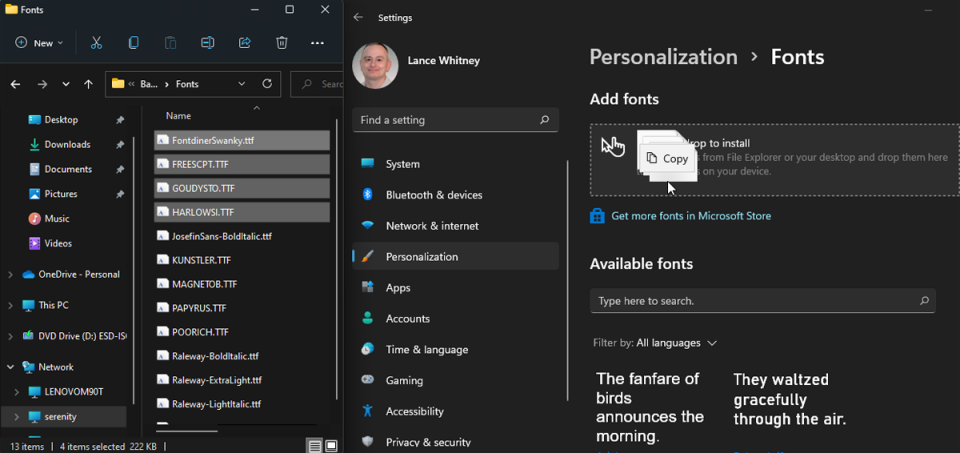Collapse the Network tree node
Screen dimensions: 960x453
pos(10,367)
